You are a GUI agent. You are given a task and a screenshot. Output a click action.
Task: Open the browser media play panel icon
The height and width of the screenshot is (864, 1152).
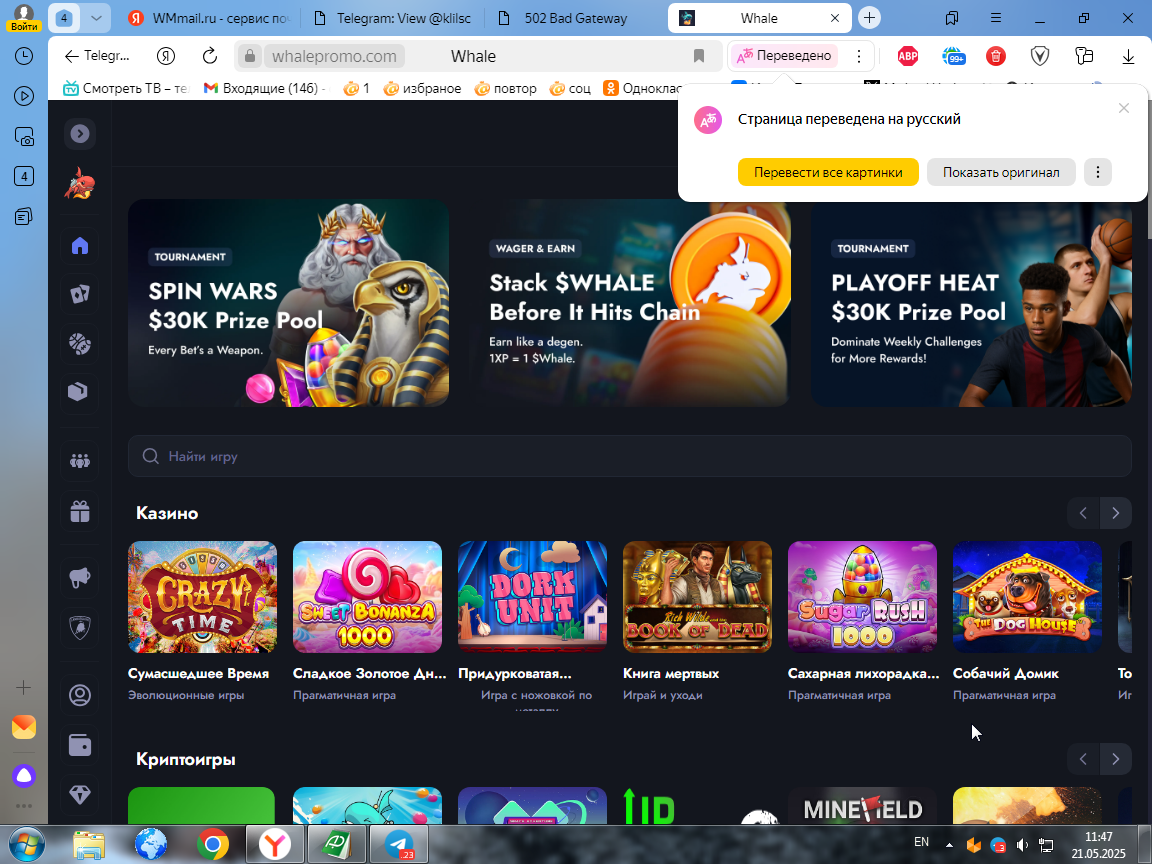(x=24, y=96)
